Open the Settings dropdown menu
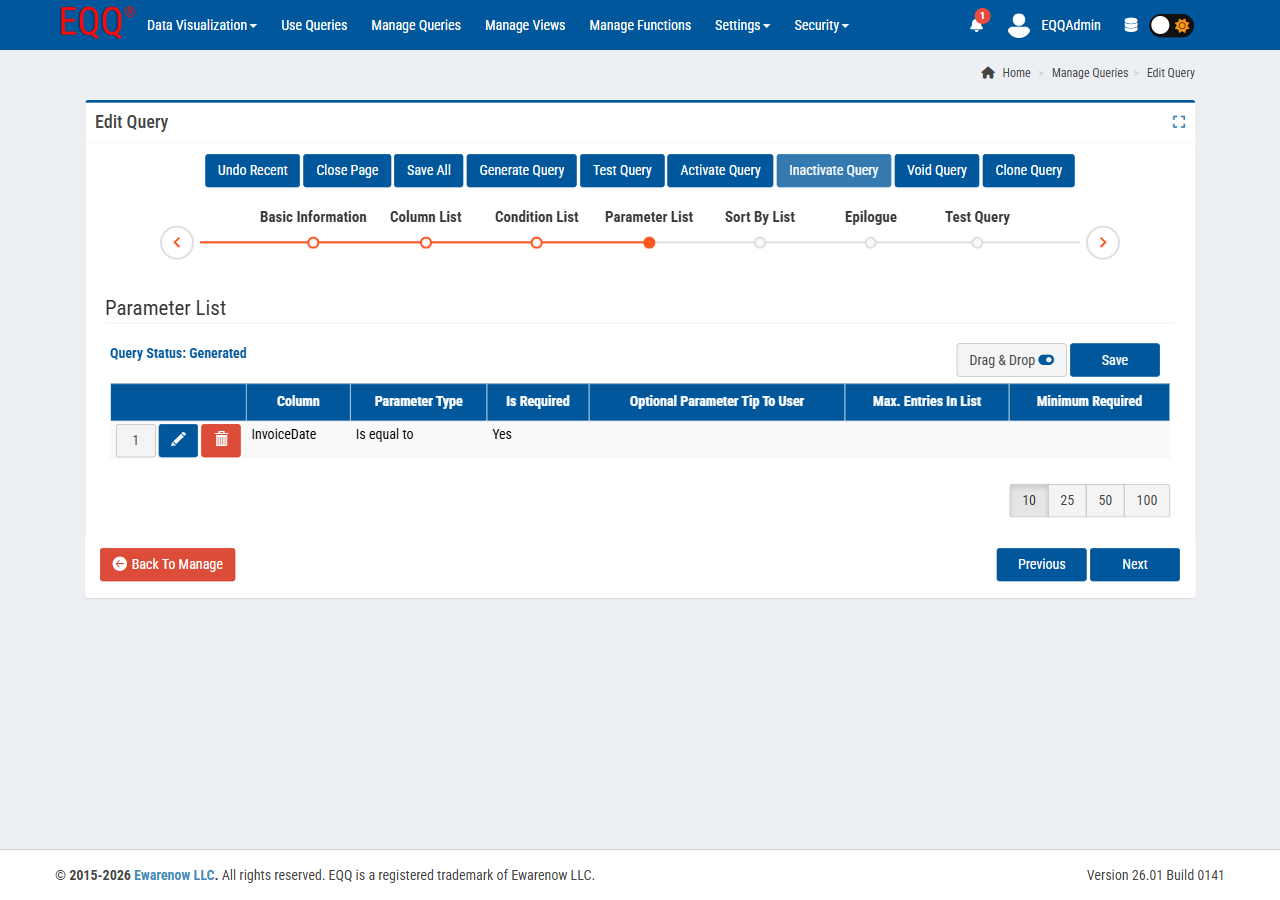1280x900 pixels. click(x=742, y=25)
